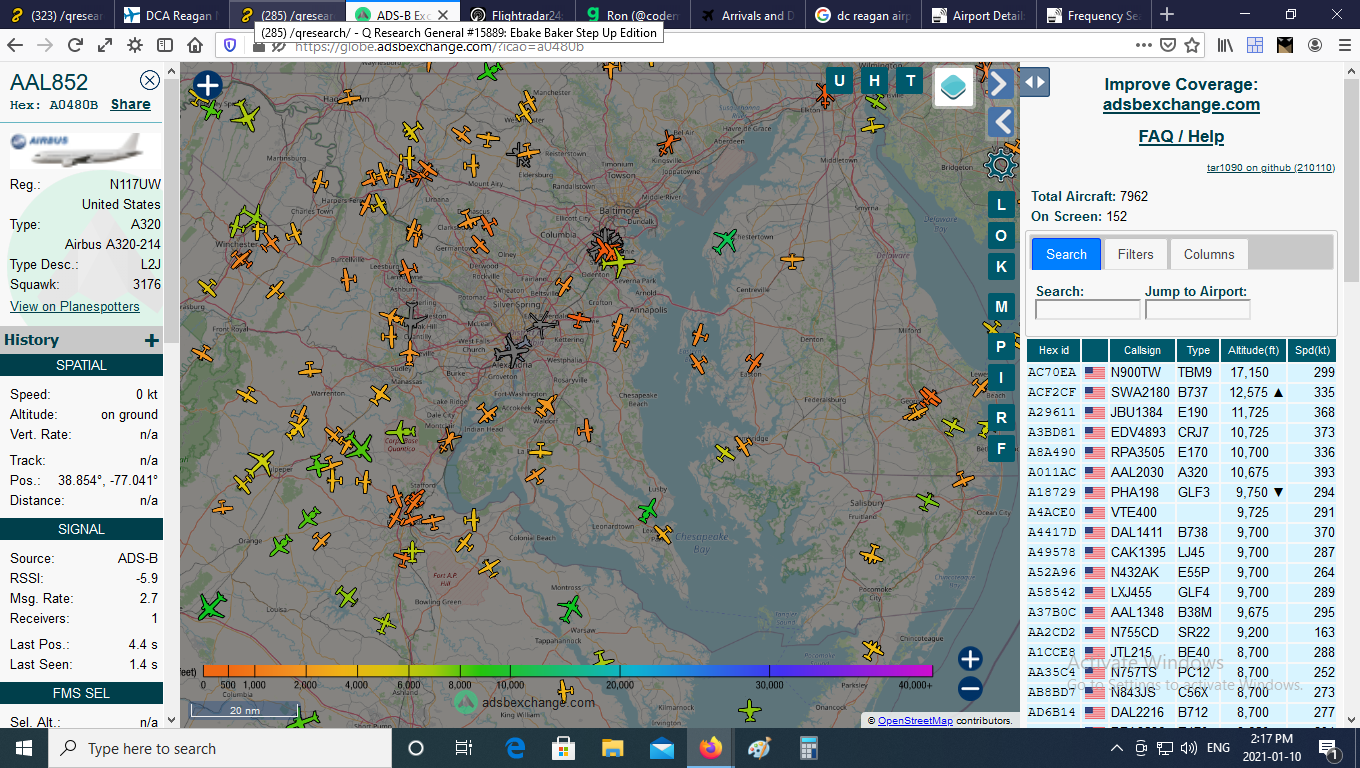The width and height of the screenshot is (1360, 768).
Task: Click the left chevron sidebar button
Action: (x=1000, y=122)
